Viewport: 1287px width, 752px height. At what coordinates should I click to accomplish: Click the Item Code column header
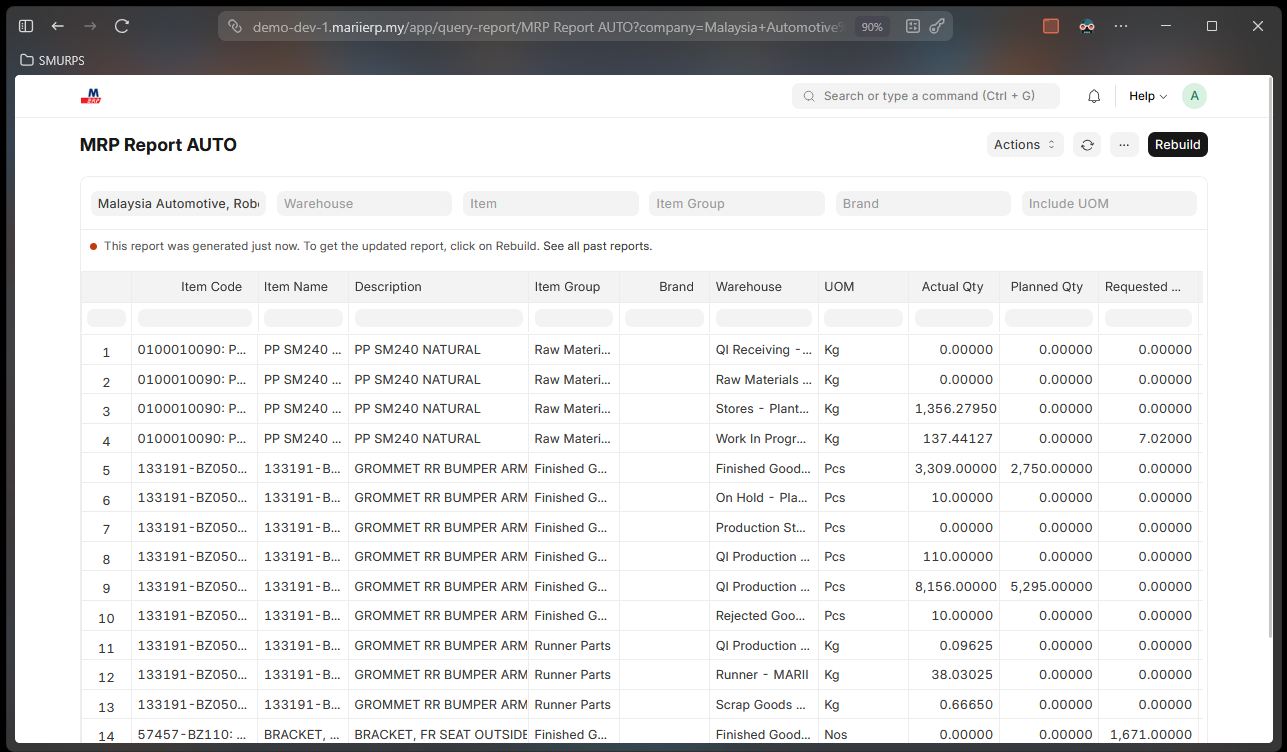211,287
